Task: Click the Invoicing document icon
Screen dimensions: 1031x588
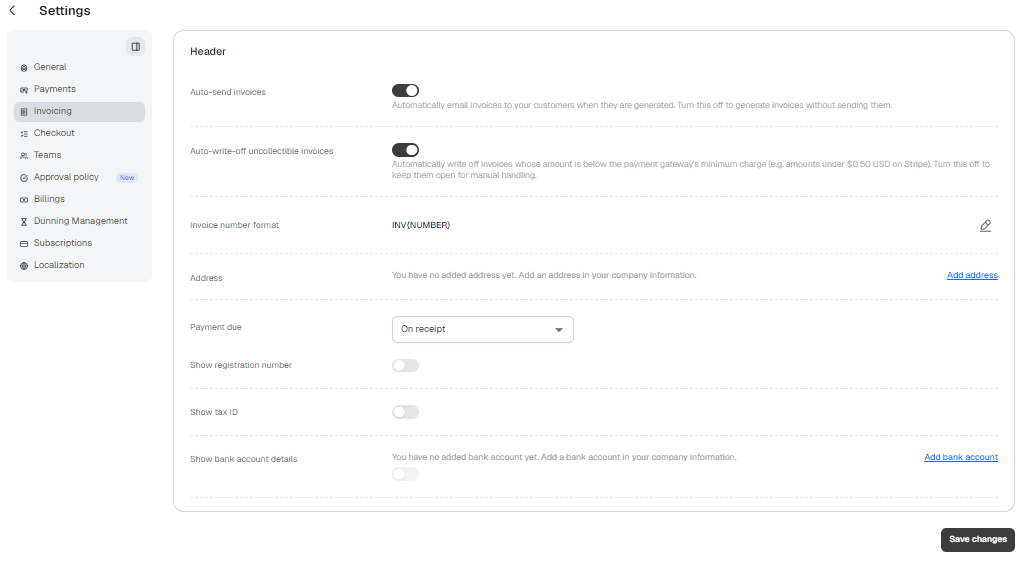Action: (x=24, y=112)
